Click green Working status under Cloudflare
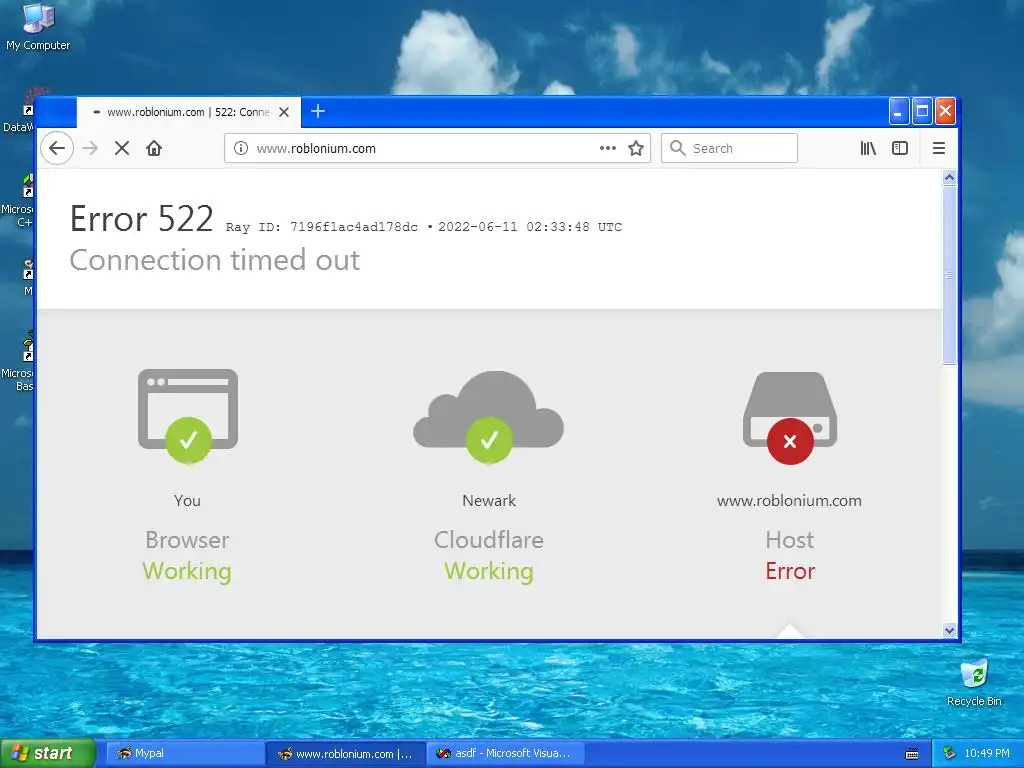 (x=489, y=571)
